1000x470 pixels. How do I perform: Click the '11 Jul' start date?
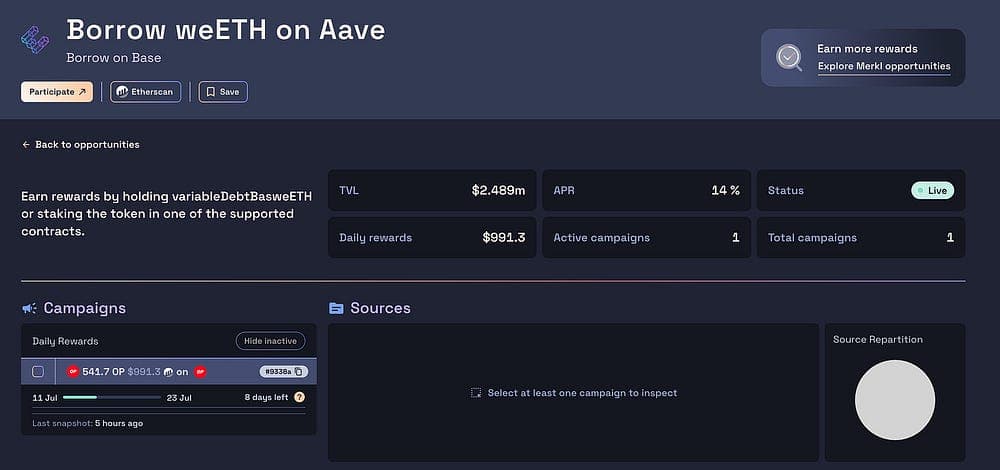coord(45,397)
